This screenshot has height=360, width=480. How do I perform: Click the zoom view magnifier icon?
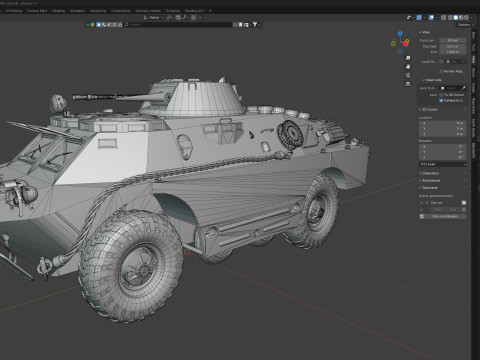tap(408, 58)
